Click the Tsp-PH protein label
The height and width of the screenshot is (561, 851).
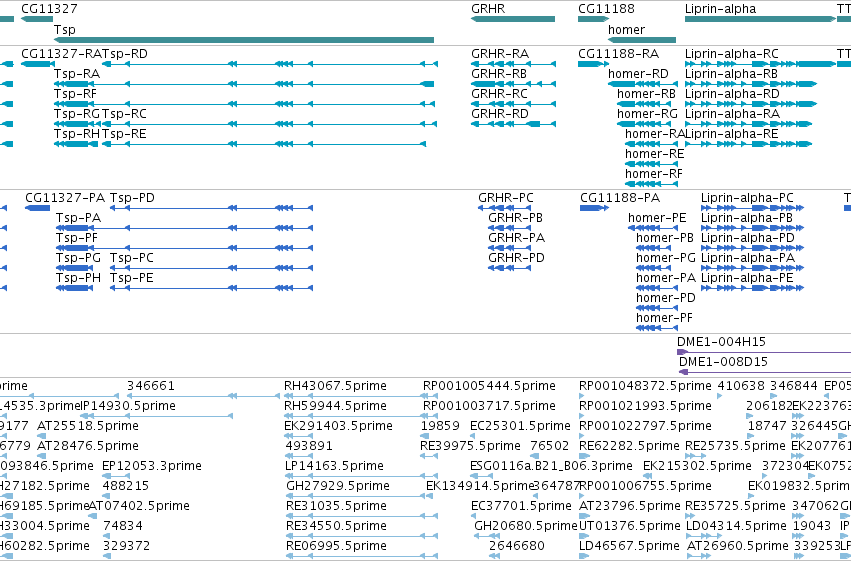(78, 278)
